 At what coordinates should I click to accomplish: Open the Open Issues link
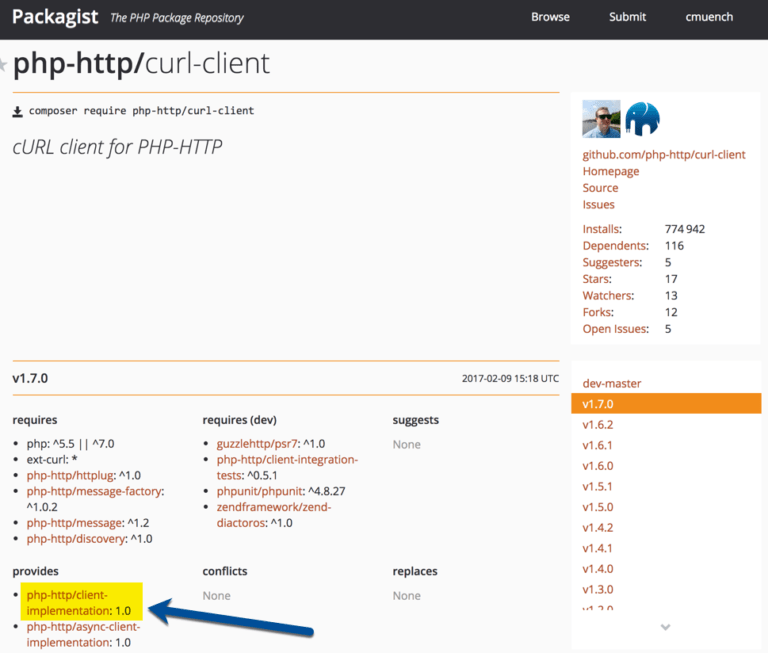616,329
